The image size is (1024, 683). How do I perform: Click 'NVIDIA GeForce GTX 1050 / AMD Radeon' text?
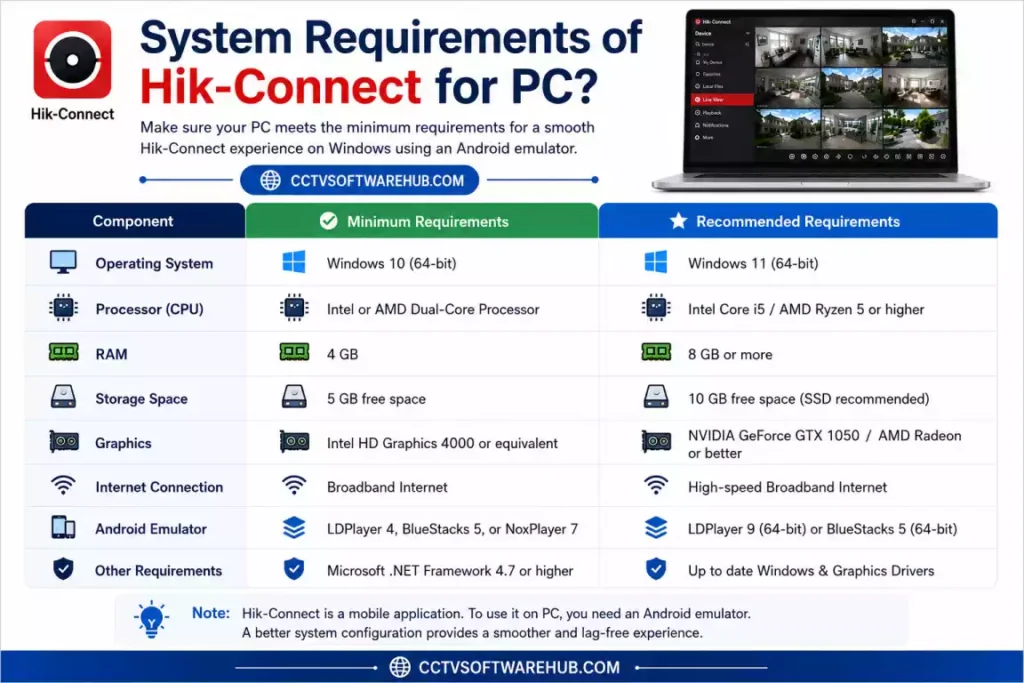coord(824,435)
